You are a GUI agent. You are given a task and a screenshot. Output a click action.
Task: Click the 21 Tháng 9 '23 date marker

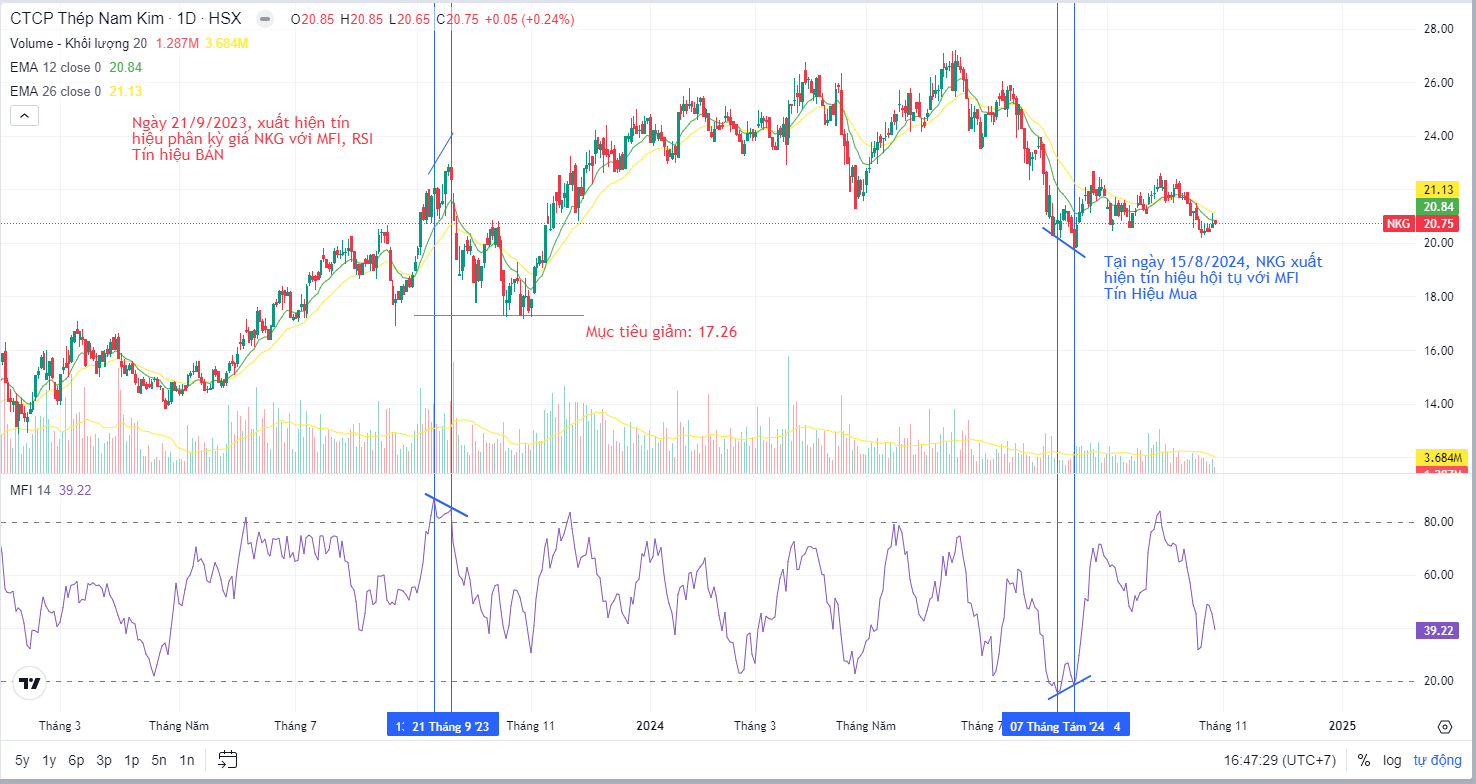(x=450, y=726)
